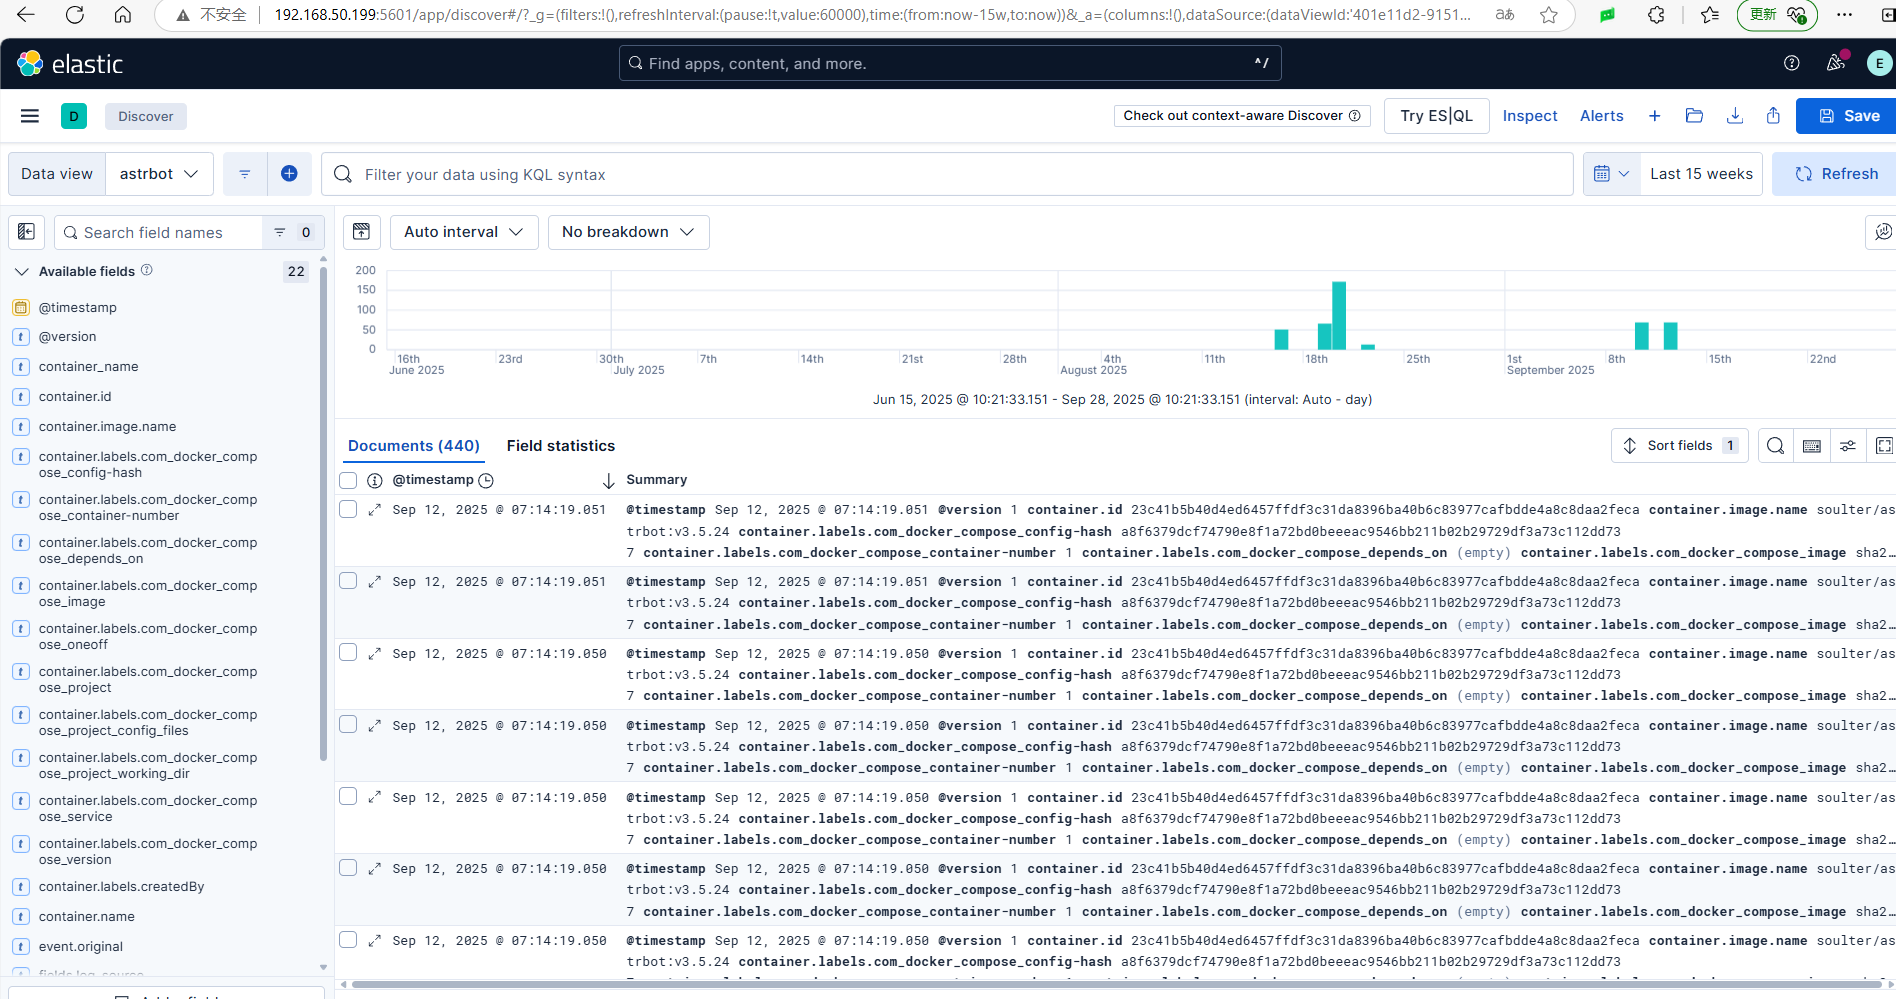Select the Documents (440) tab

point(414,446)
